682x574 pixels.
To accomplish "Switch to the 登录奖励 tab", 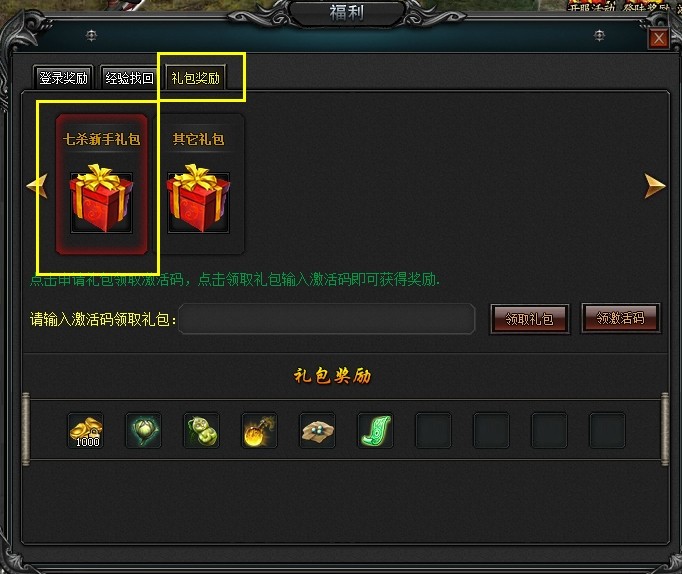I will pyautogui.click(x=63, y=78).
